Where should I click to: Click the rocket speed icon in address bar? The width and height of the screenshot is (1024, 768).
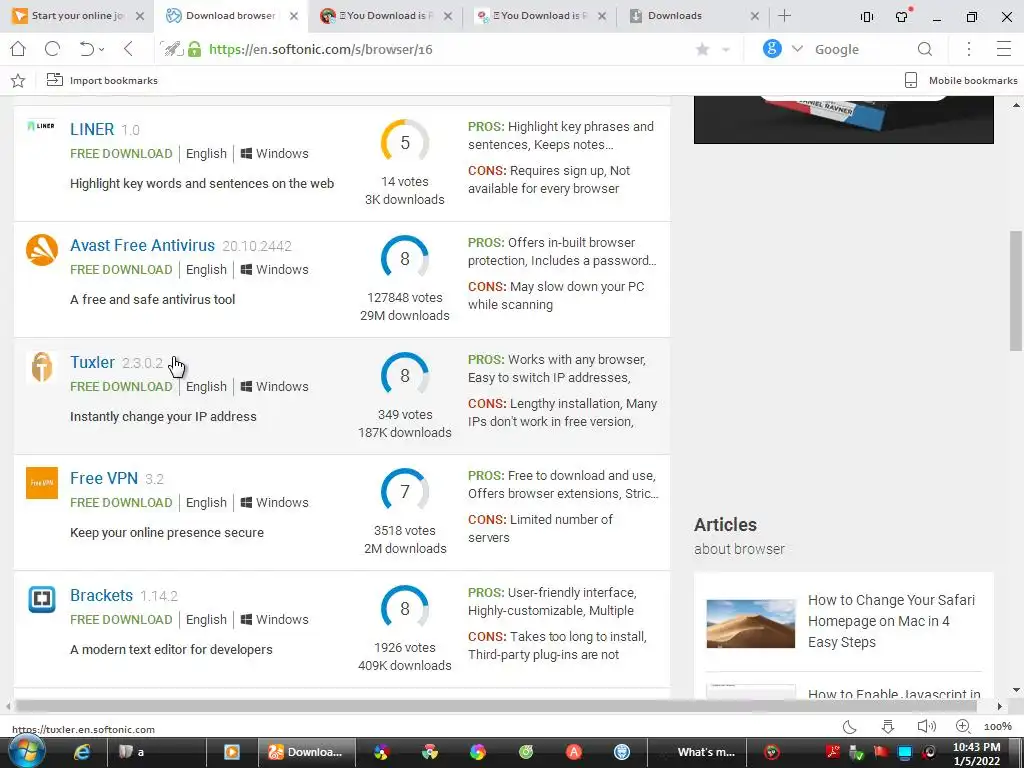[172, 49]
